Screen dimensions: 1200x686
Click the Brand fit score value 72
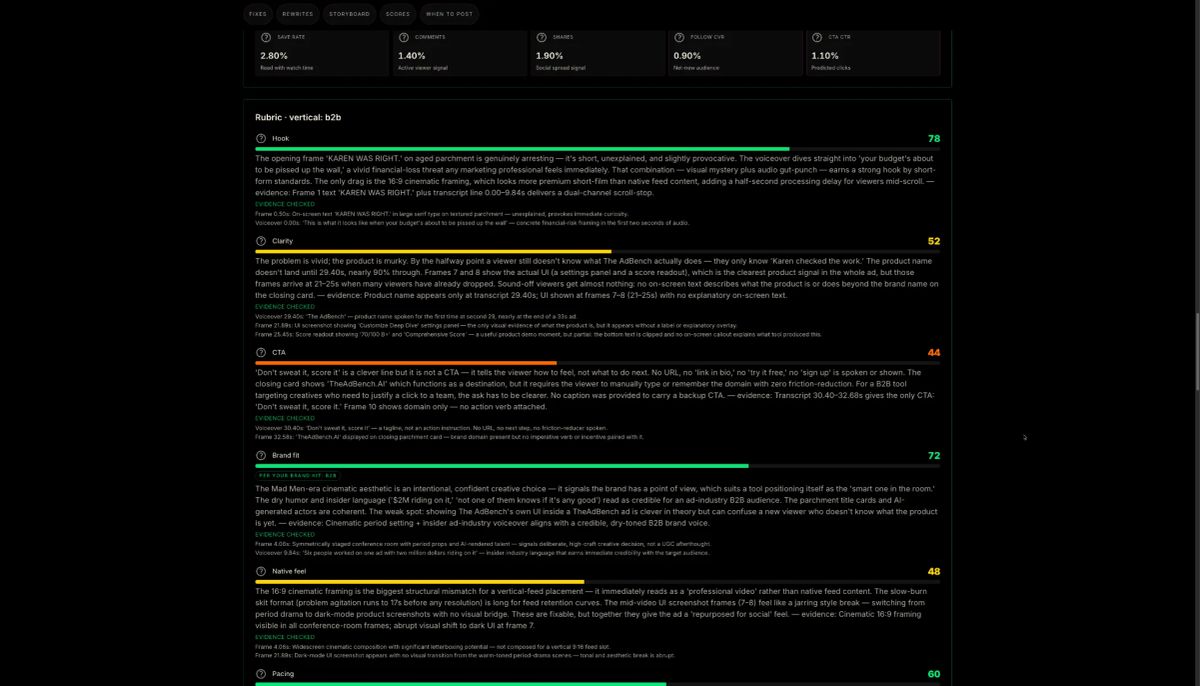[x=934, y=455]
